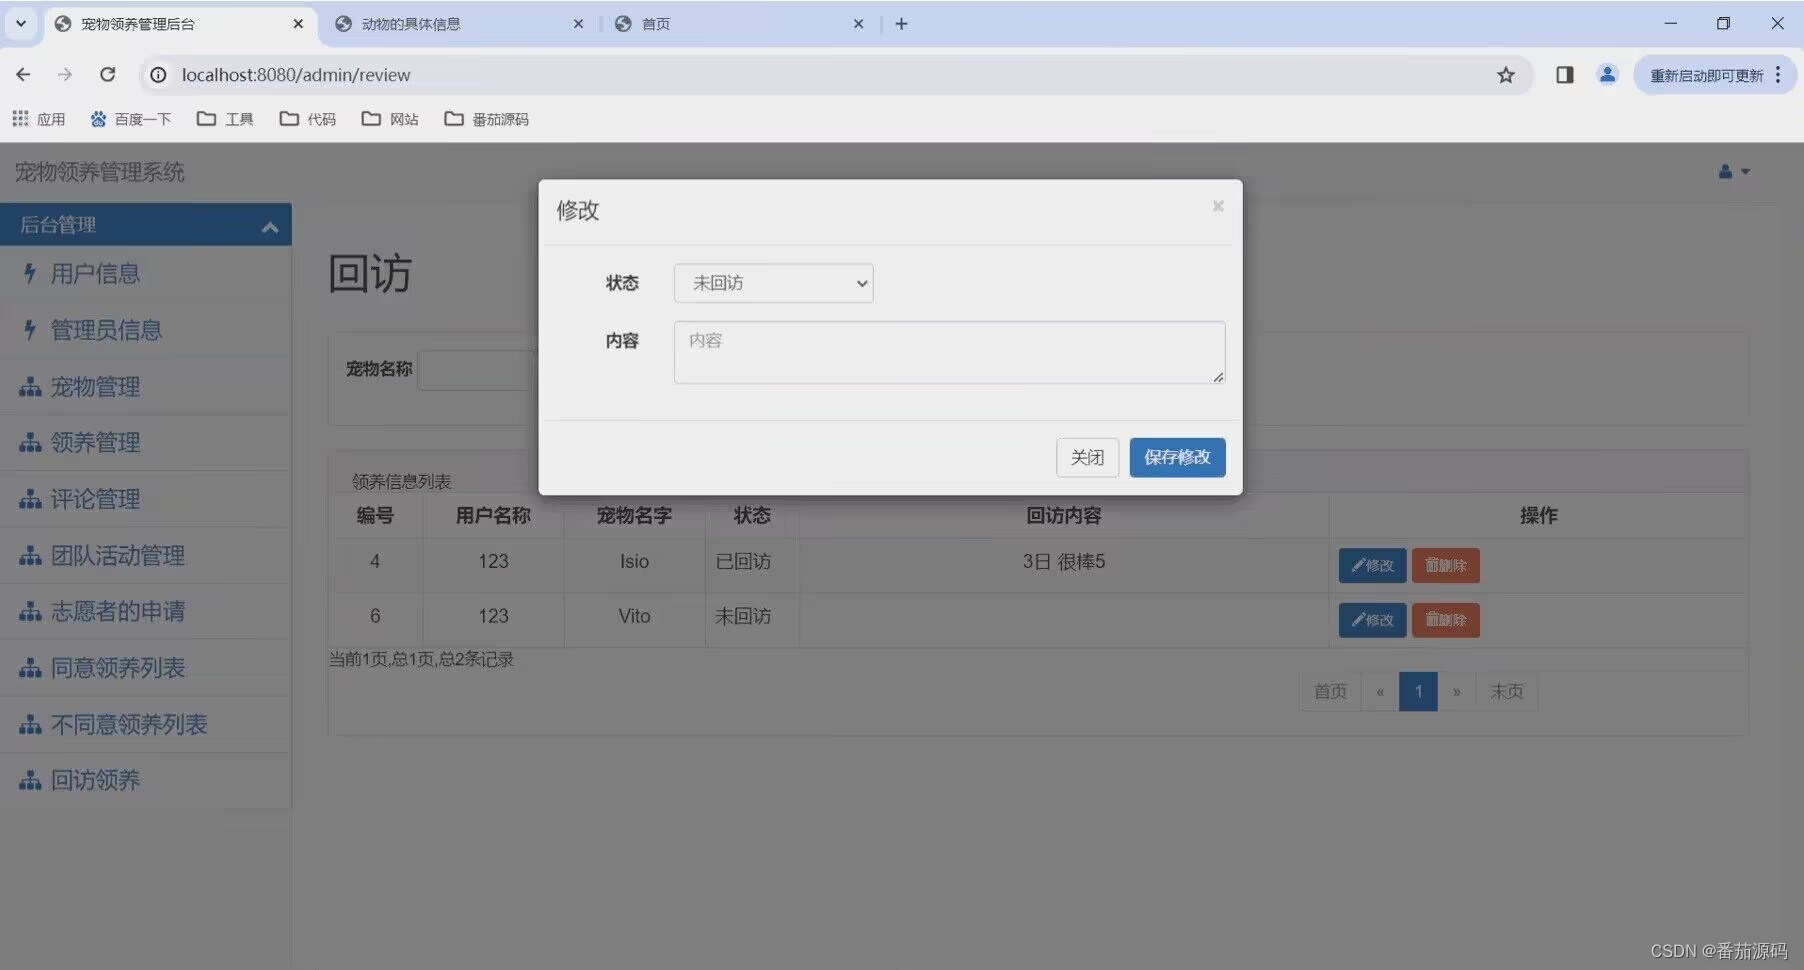This screenshot has height=970, width=1804.
Task: Open the browser profile avatar
Action: 1607,75
